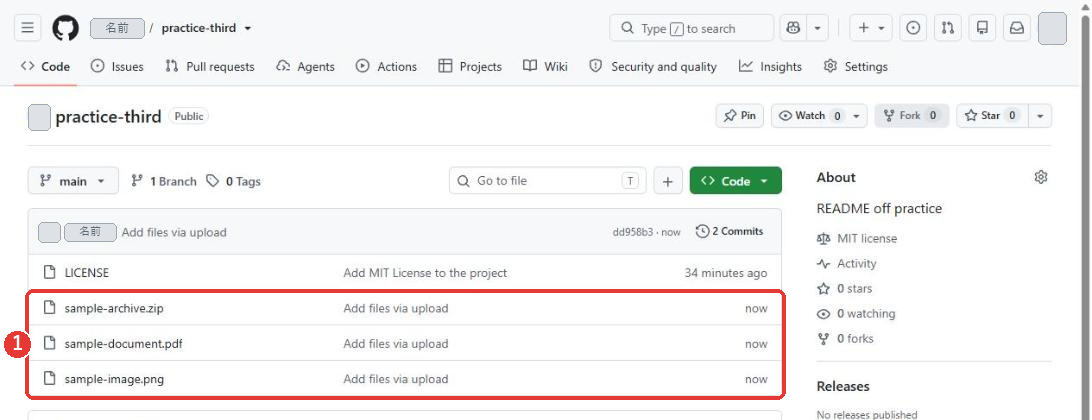Open the latest commit message link
1092x420 pixels.
(174, 232)
